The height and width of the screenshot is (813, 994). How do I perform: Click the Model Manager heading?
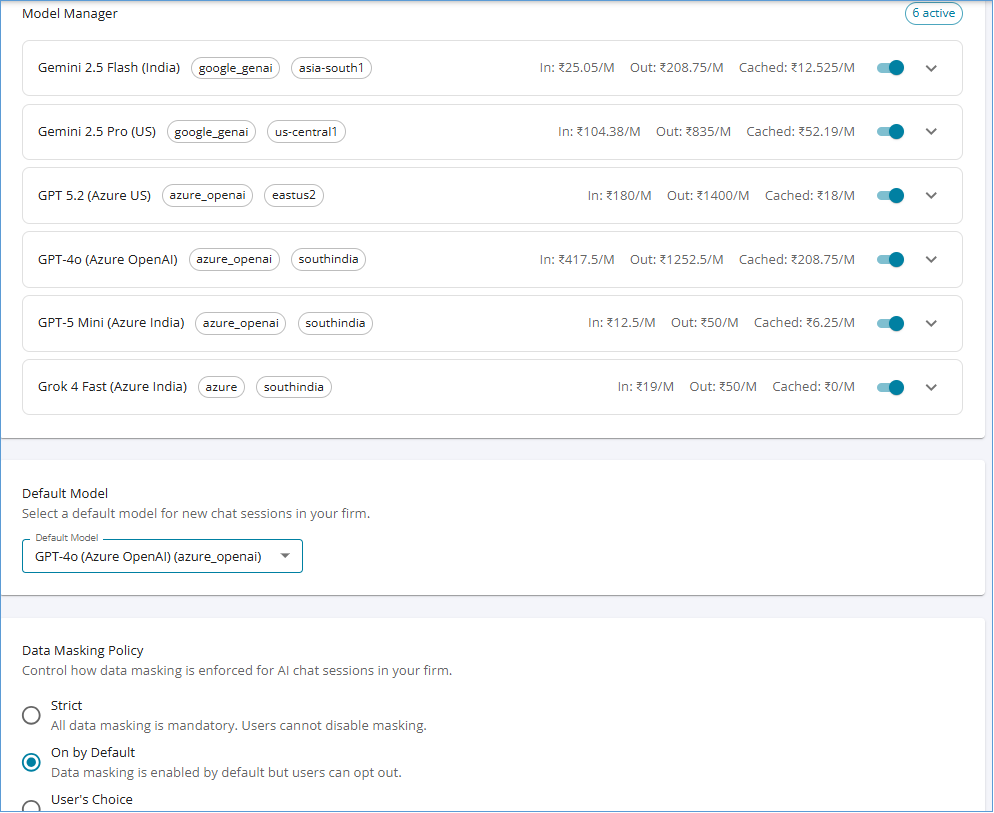coord(70,13)
